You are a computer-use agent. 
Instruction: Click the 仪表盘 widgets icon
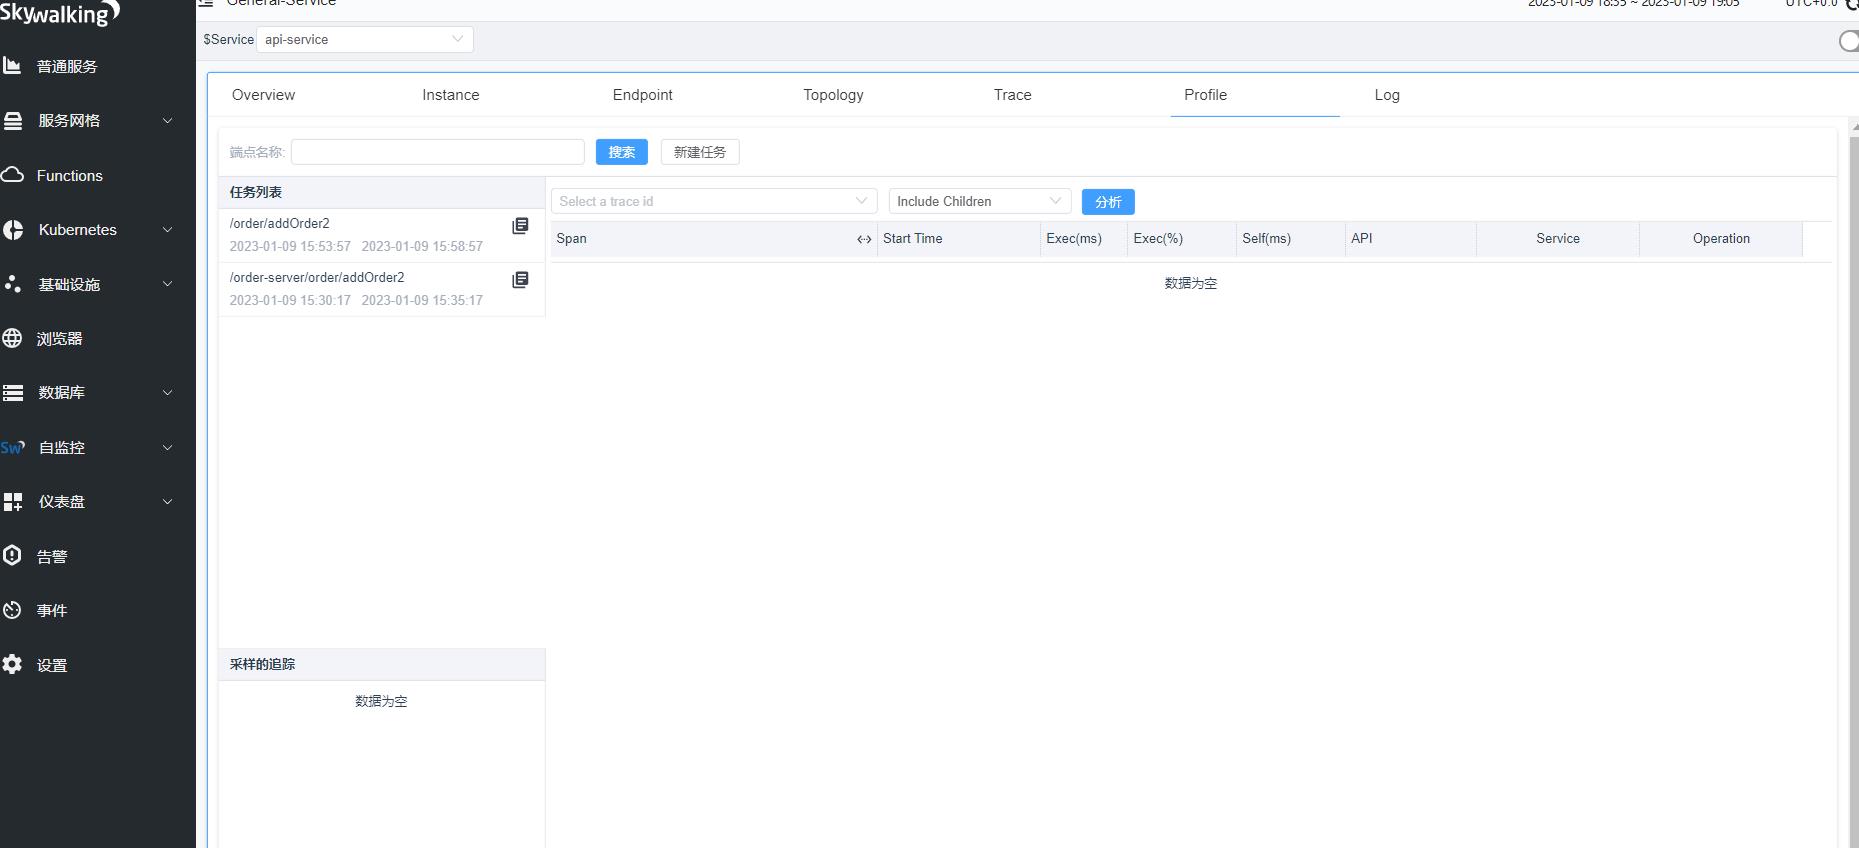click(x=13, y=502)
